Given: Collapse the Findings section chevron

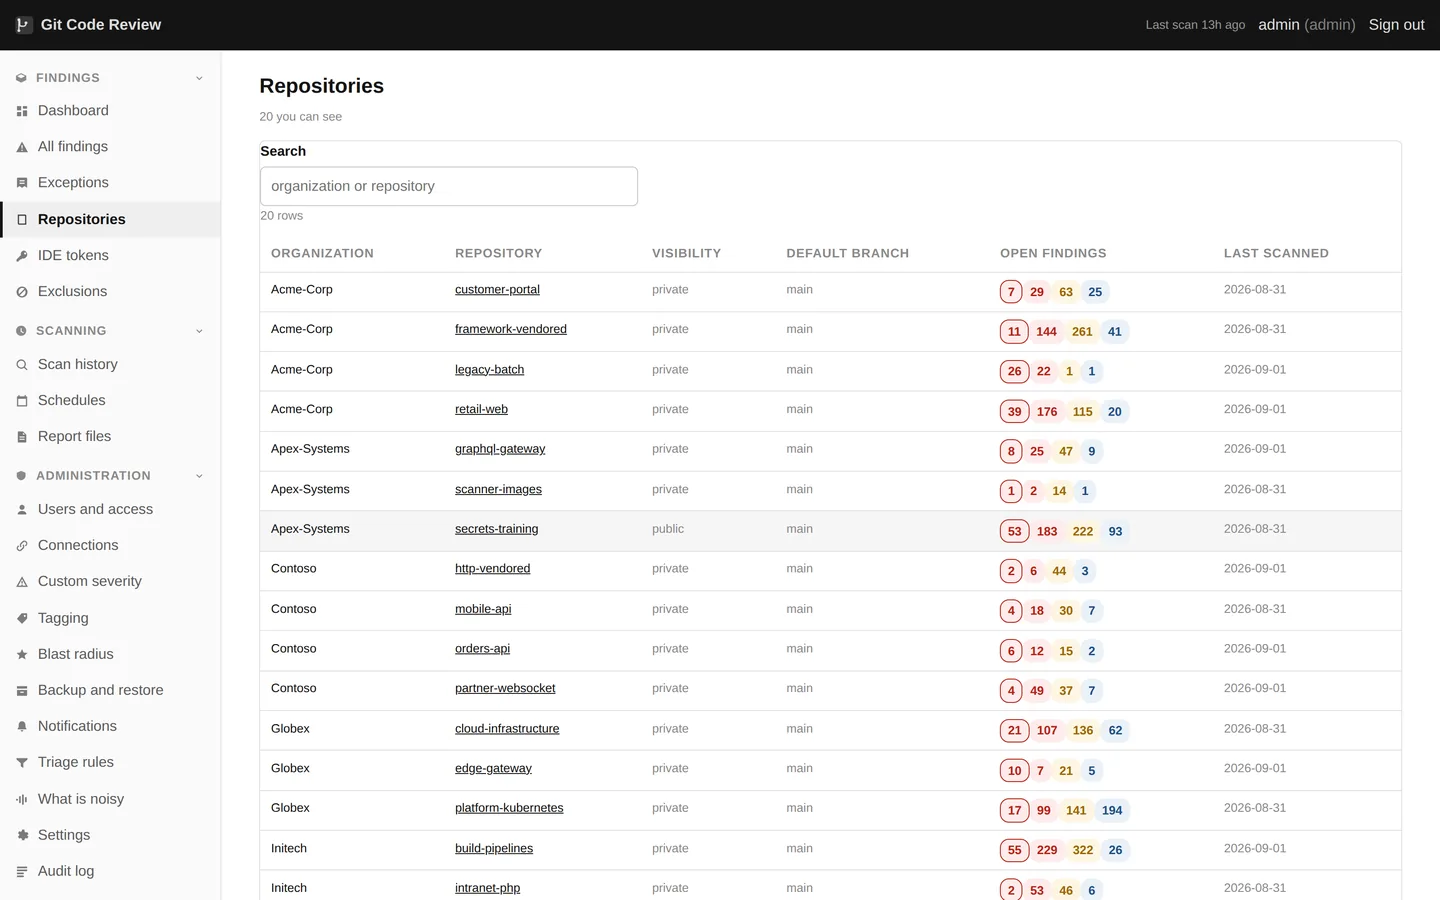Looking at the screenshot, I should (199, 78).
